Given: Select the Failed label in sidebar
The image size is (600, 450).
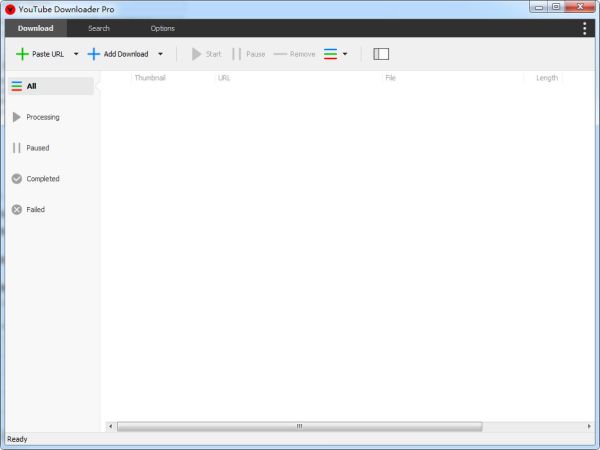Looking at the screenshot, I should click(36, 209).
